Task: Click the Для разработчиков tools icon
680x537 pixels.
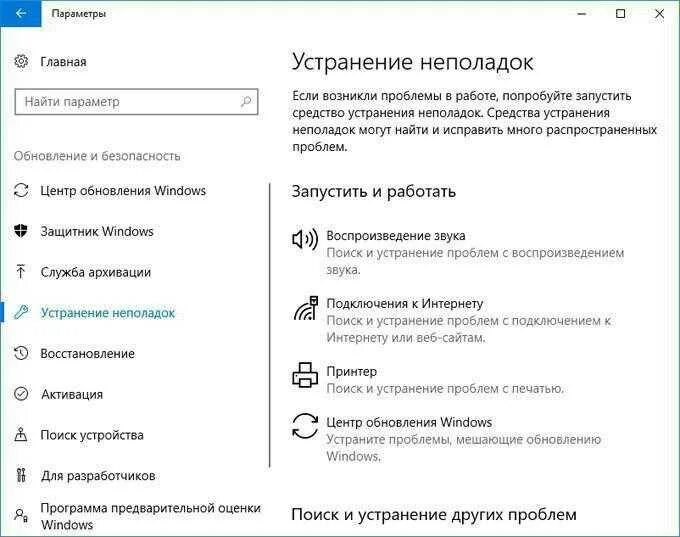Action: point(21,475)
